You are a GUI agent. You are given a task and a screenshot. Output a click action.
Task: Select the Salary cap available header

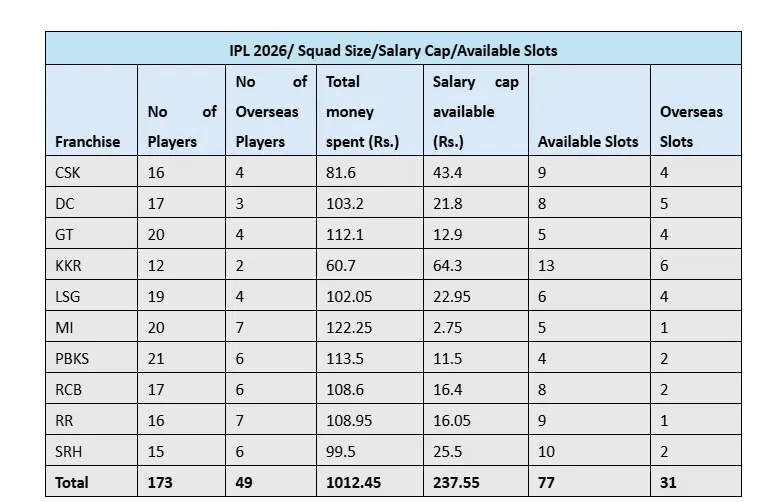point(475,112)
